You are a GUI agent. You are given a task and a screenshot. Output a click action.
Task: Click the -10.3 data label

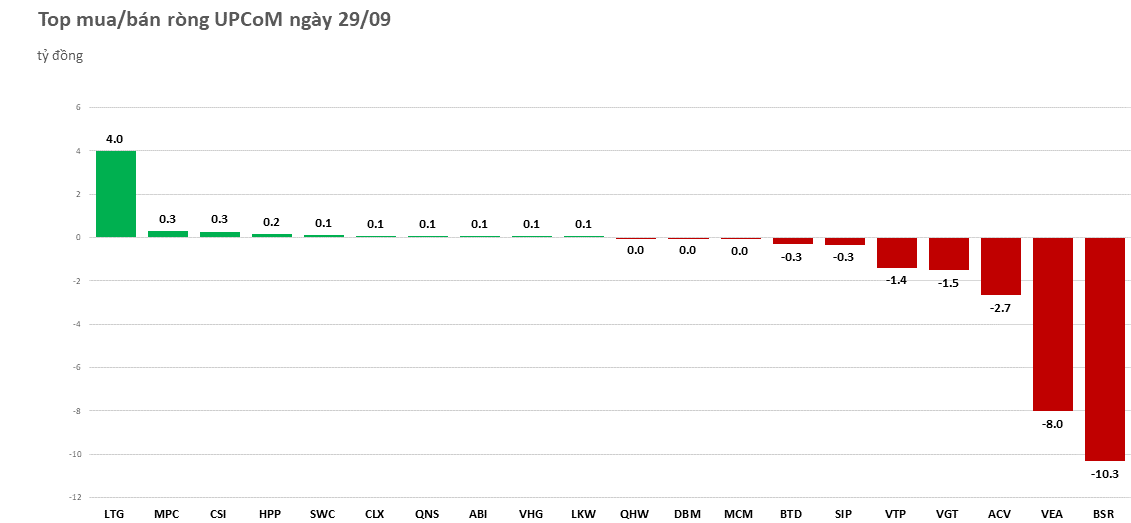[1104, 474]
